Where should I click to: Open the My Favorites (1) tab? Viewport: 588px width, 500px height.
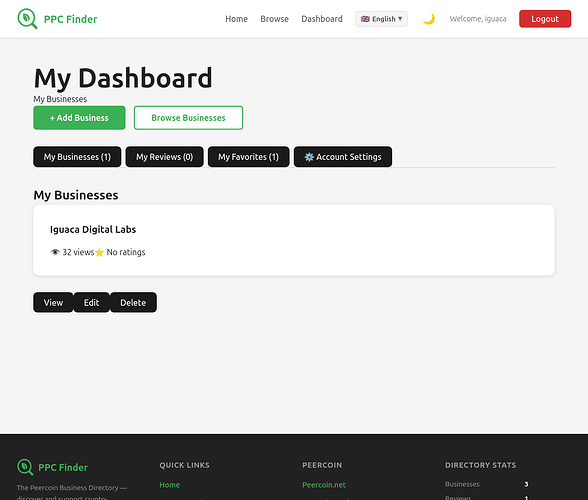[249, 157]
